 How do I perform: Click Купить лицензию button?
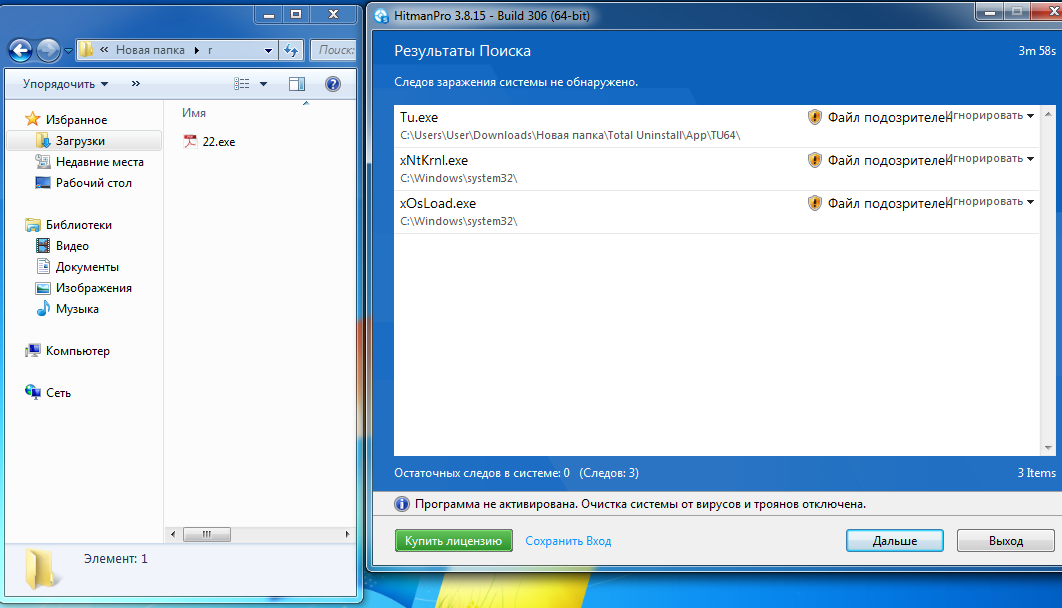(454, 541)
